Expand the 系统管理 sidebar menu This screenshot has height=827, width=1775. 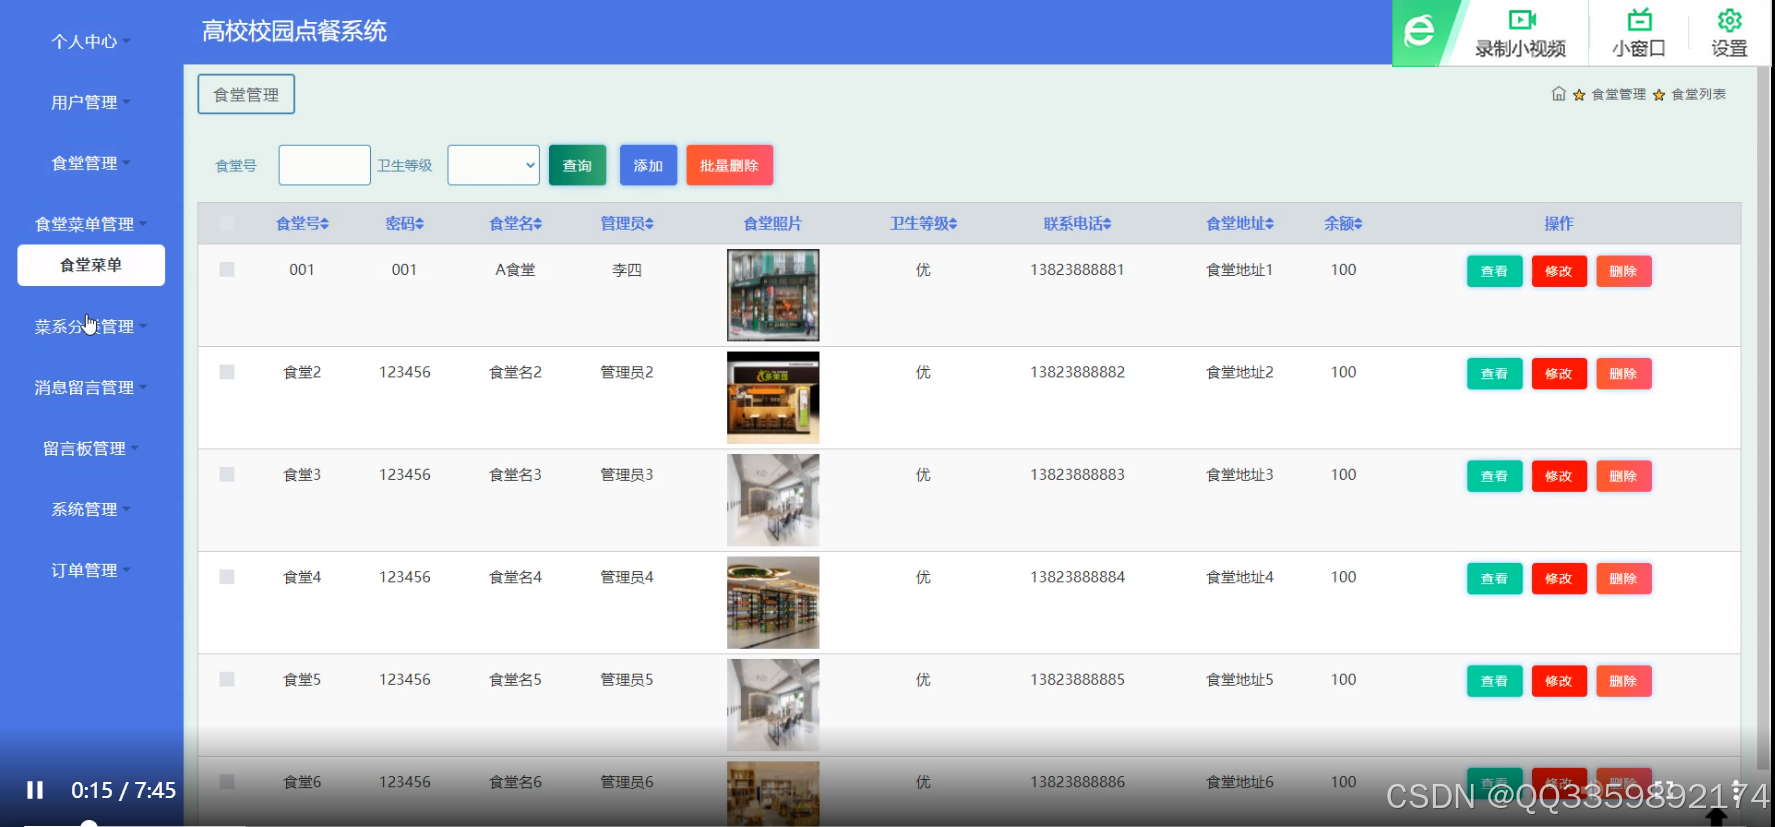tap(91, 510)
